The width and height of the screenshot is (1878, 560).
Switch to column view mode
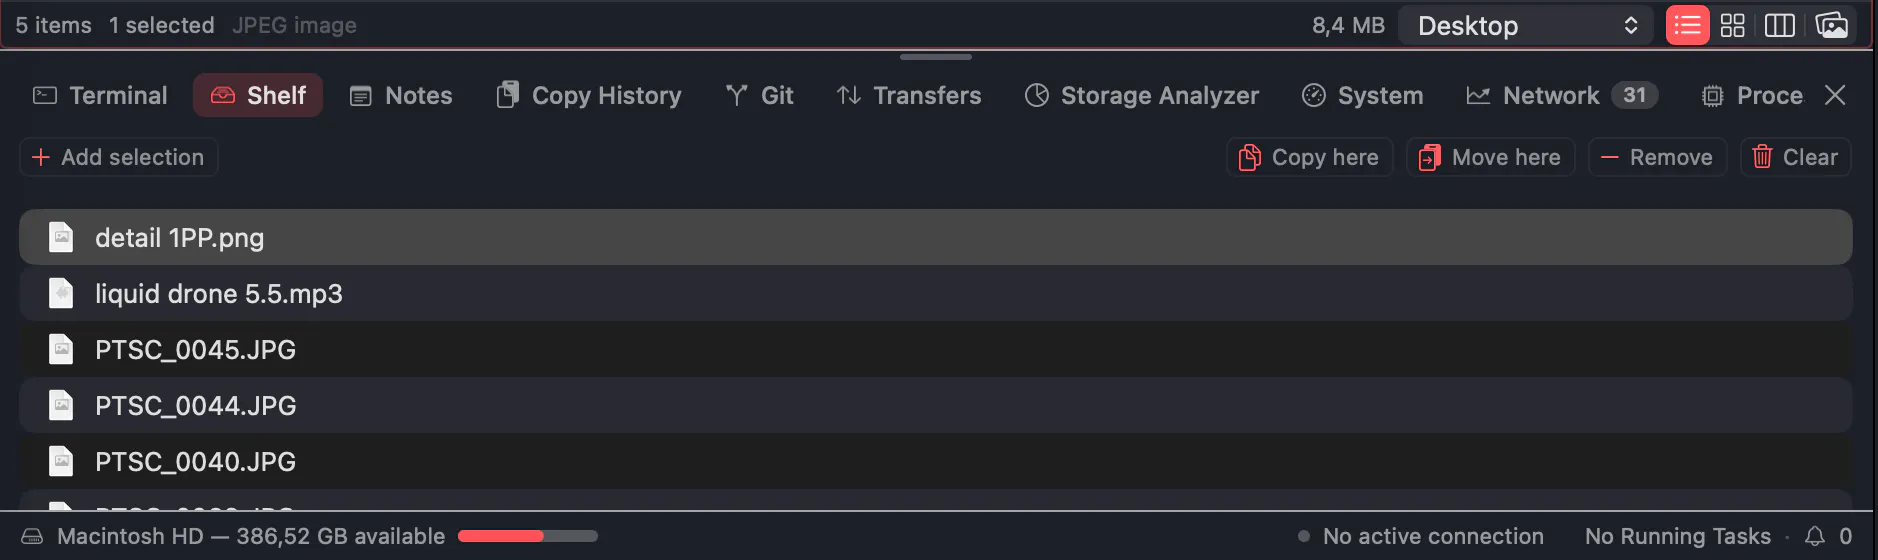click(1780, 25)
